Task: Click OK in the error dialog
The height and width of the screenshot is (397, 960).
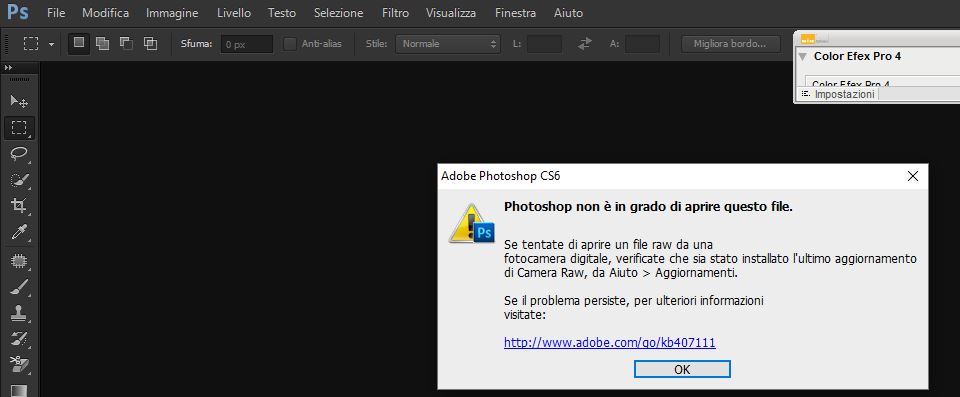Action: (682, 369)
